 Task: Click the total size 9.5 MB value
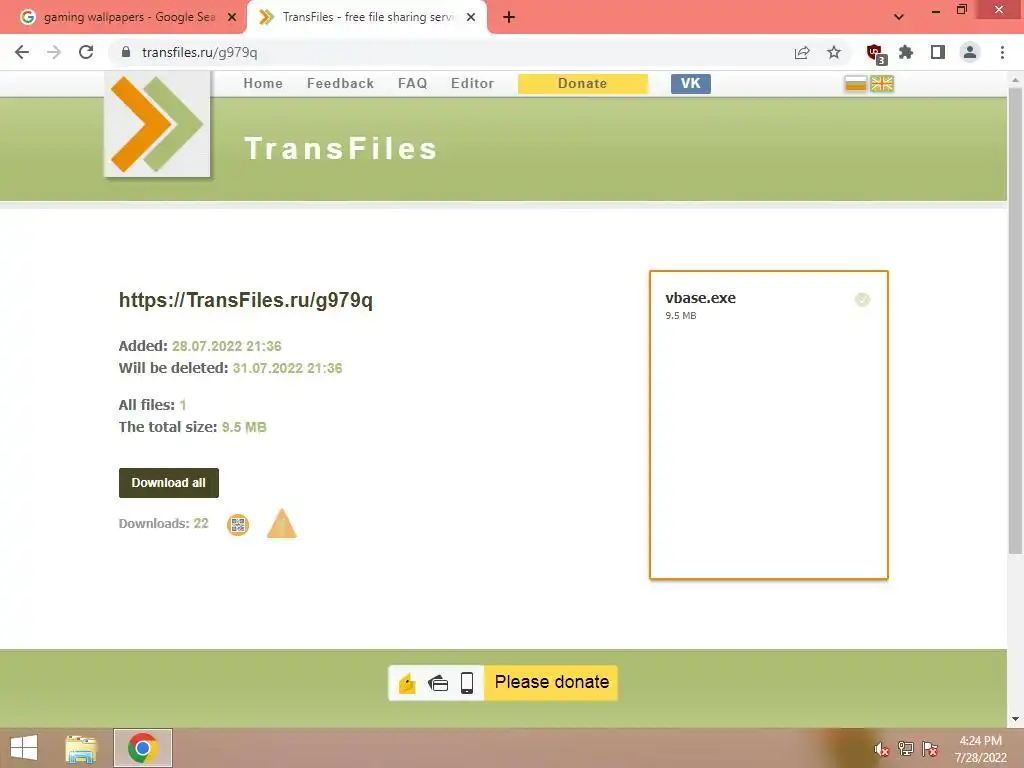pyautogui.click(x=244, y=427)
